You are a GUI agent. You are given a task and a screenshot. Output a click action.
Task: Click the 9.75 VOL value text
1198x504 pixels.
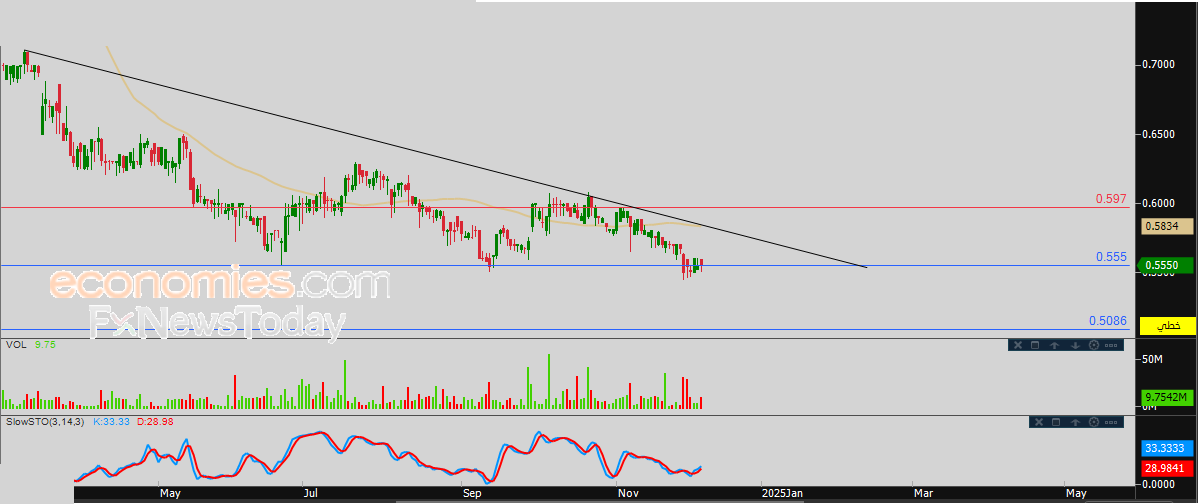(x=44, y=345)
